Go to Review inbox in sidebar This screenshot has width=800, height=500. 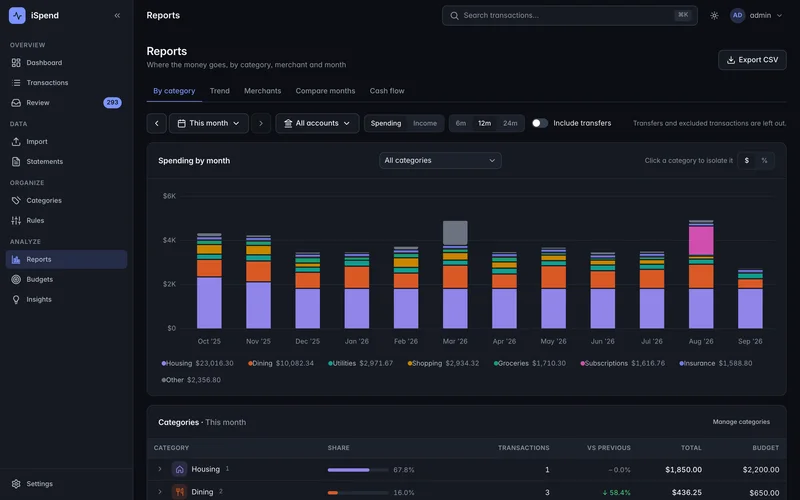[66, 103]
